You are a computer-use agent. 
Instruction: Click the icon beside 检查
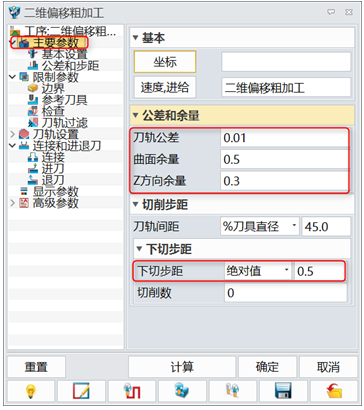(x=33, y=111)
